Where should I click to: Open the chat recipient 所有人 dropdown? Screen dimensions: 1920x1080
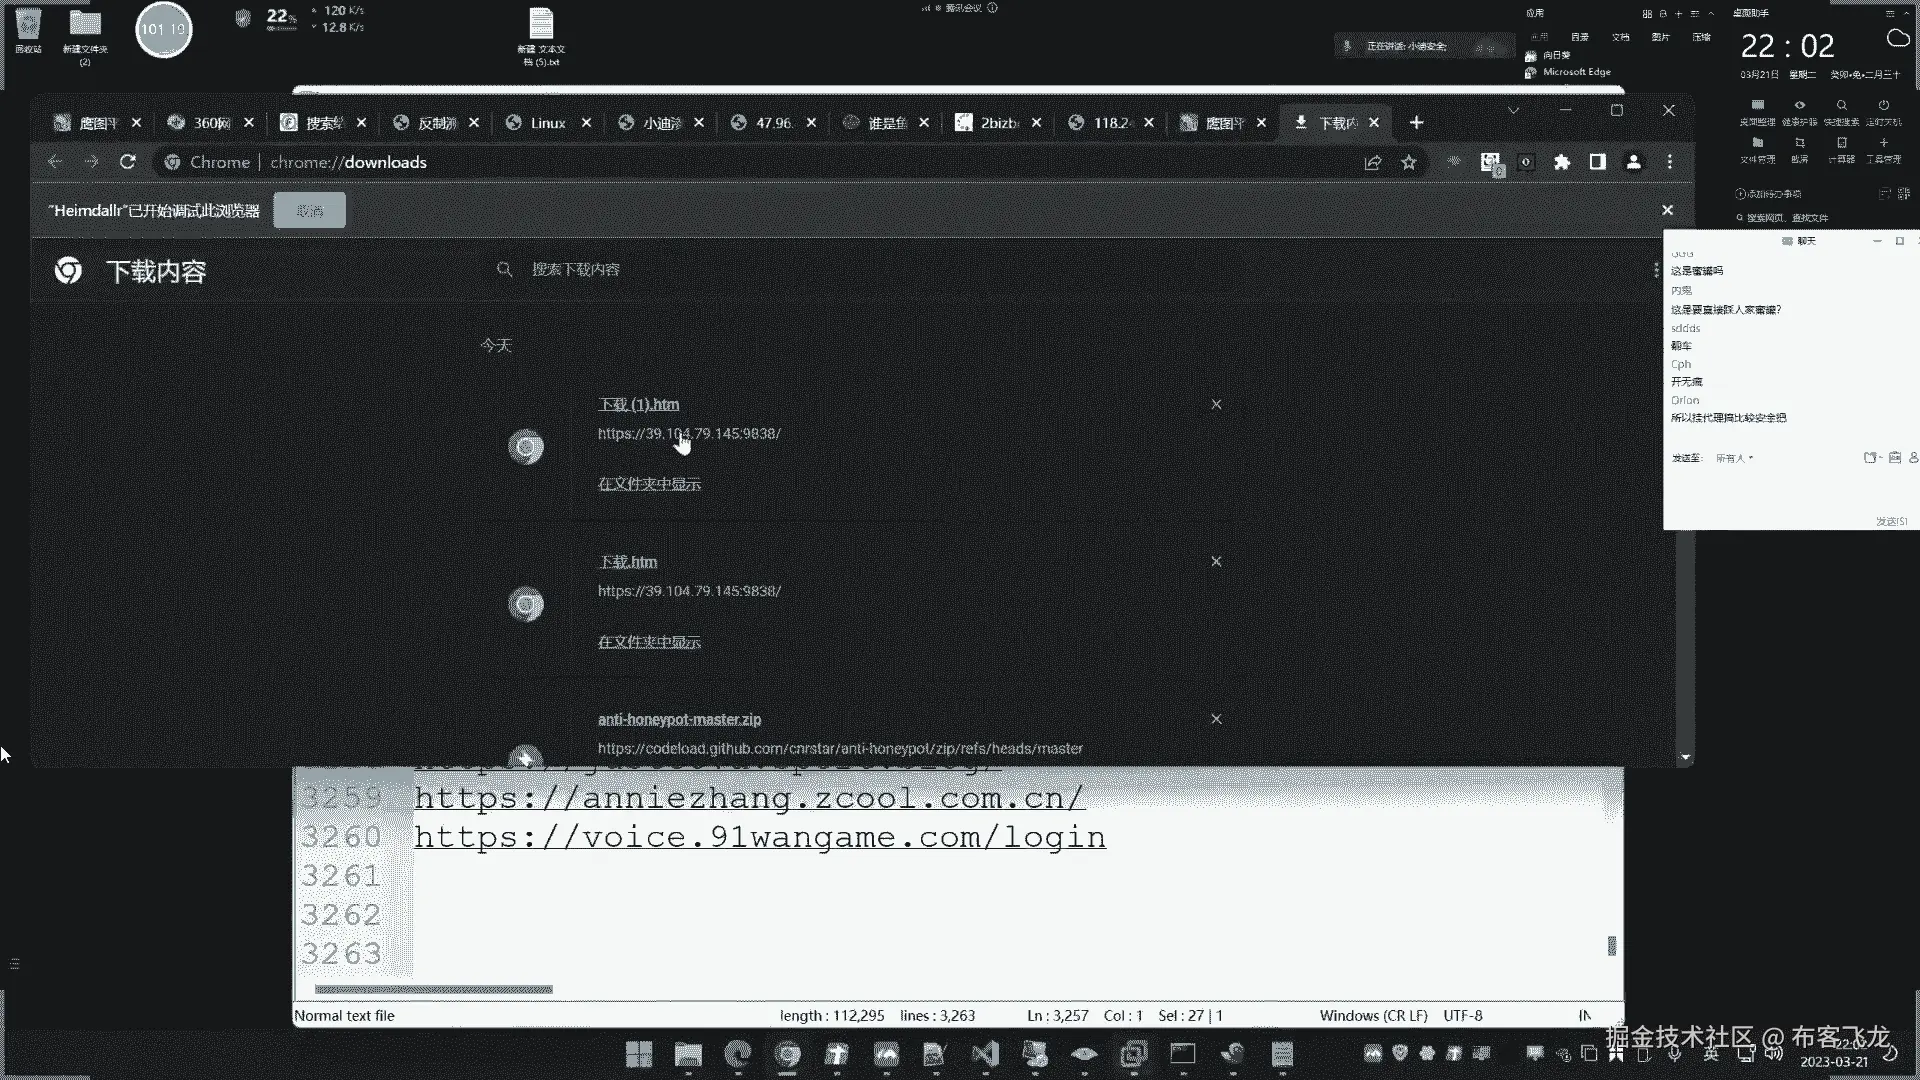pyautogui.click(x=1735, y=458)
